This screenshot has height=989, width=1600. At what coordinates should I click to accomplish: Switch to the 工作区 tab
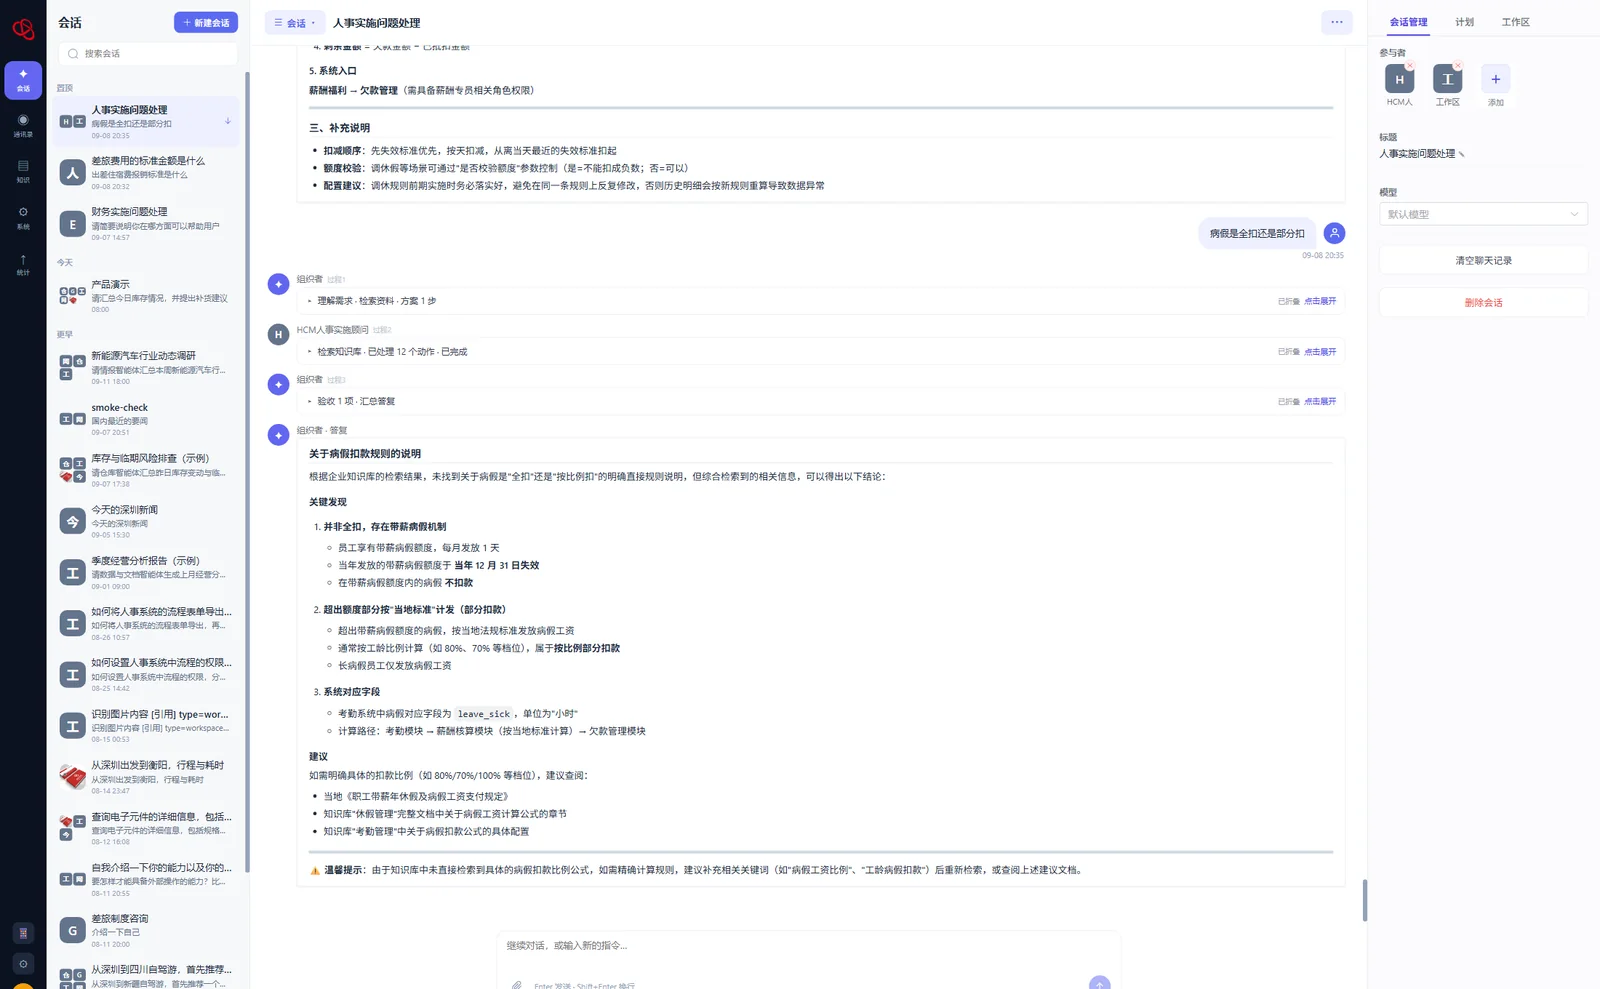click(x=1515, y=22)
